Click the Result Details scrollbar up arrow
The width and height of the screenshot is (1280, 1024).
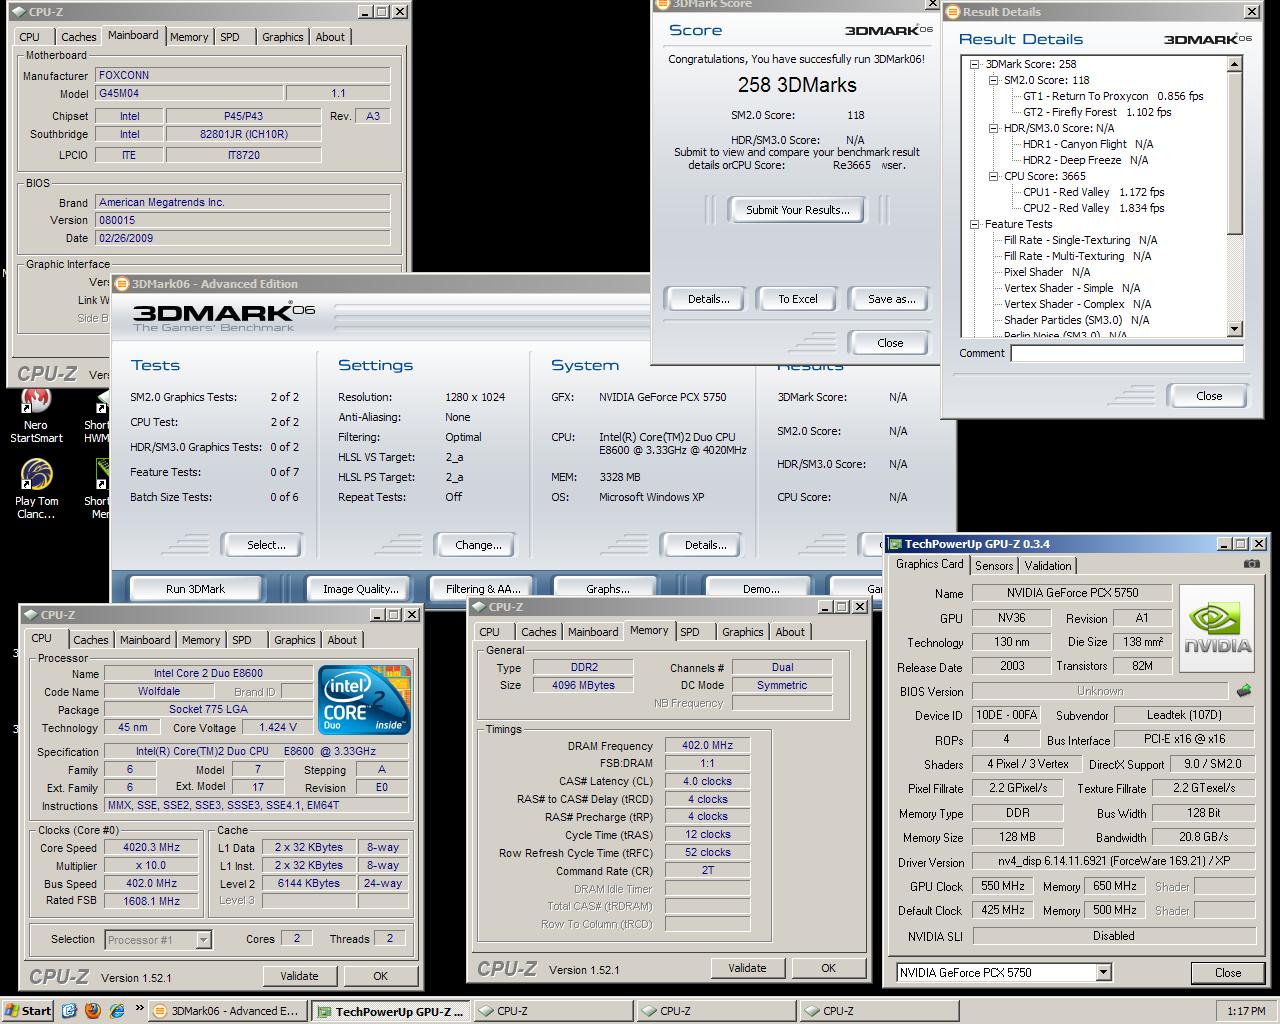click(1234, 64)
